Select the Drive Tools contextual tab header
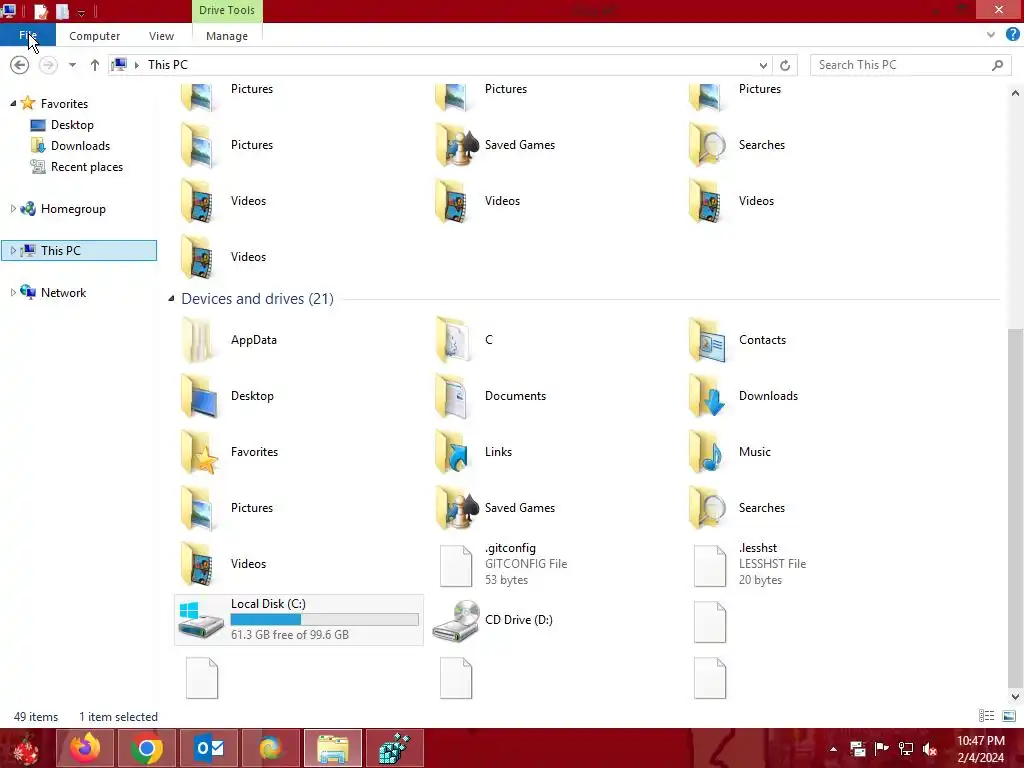 (x=227, y=10)
